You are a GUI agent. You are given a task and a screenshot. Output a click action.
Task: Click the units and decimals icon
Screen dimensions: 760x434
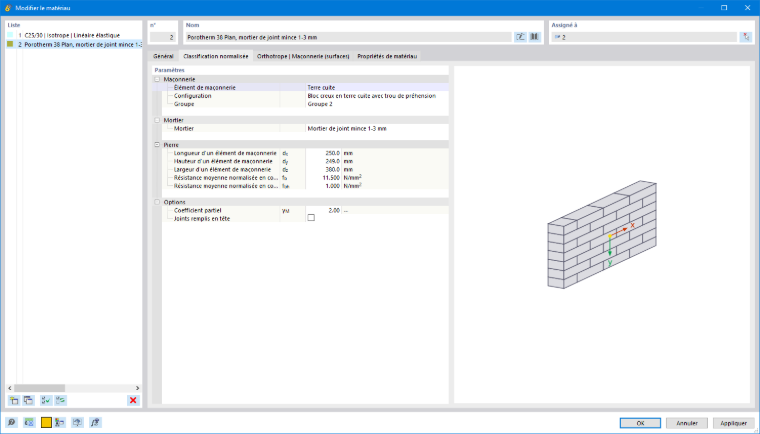29,422
